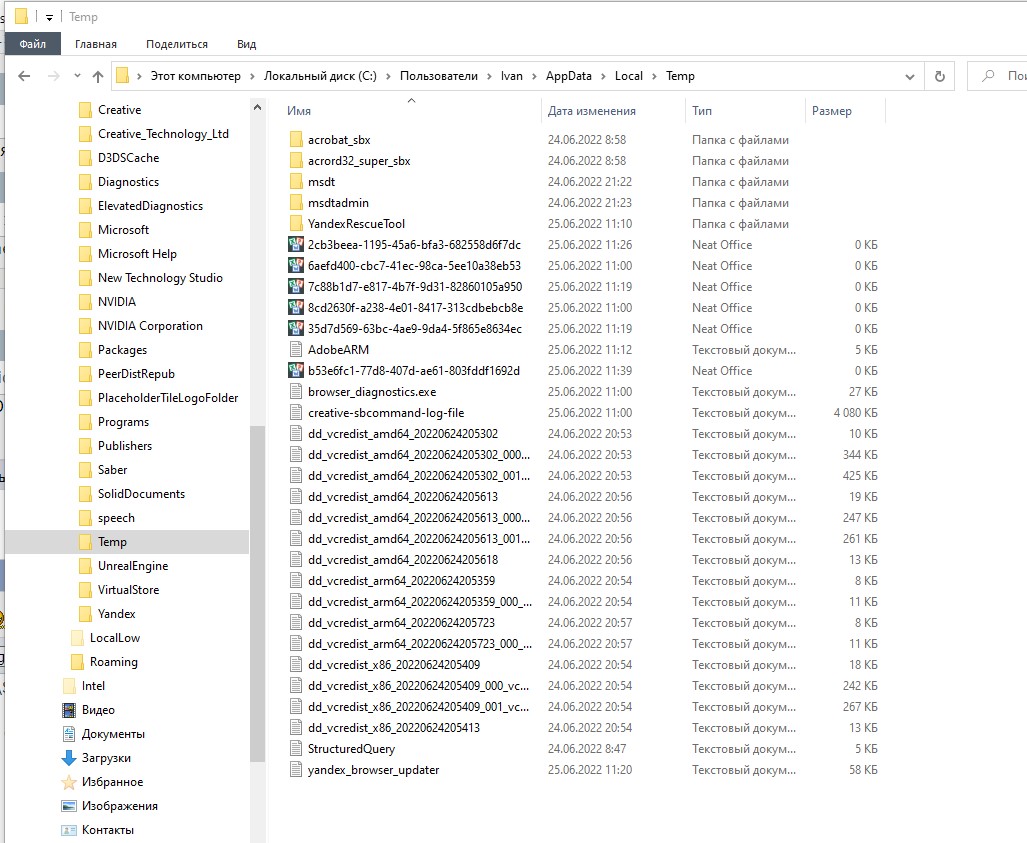Select Neat Office file icon 7c88b1d7

pos(296,286)
